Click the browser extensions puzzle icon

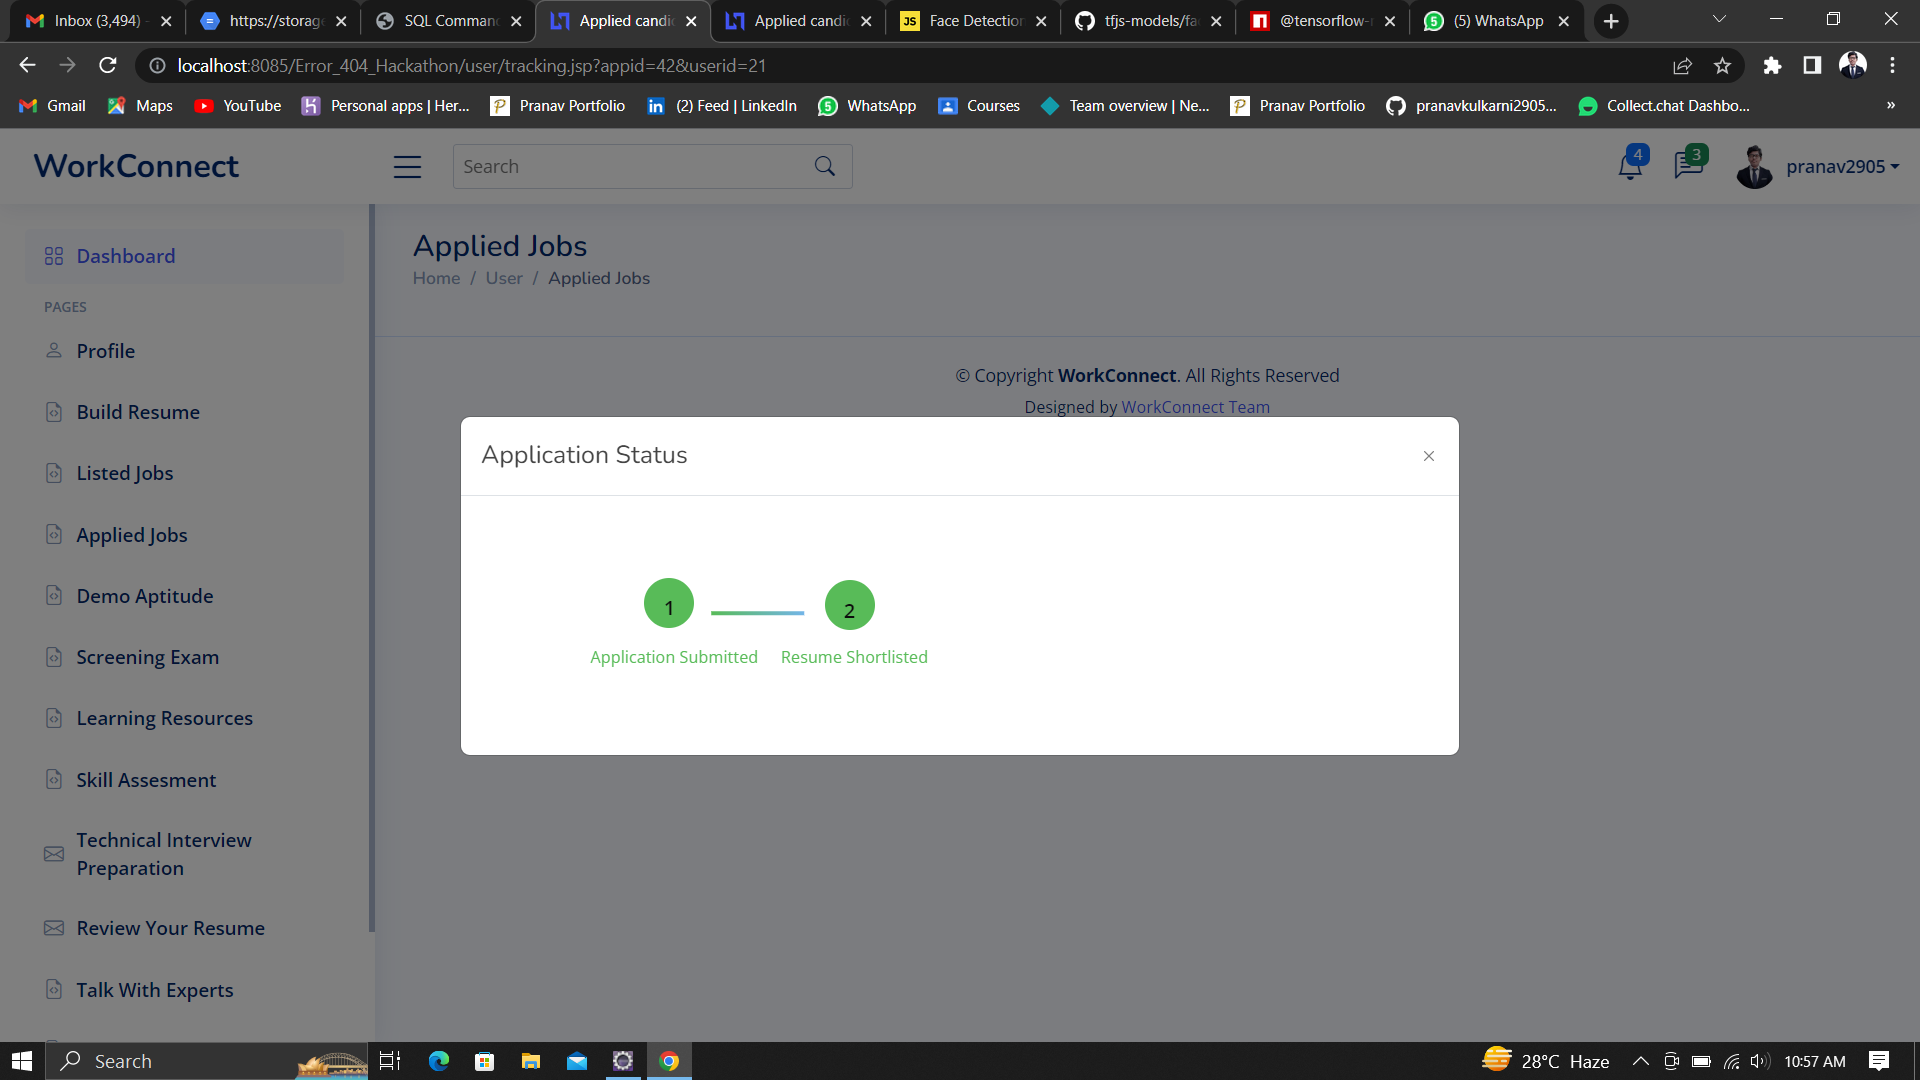pos(1772,66)
